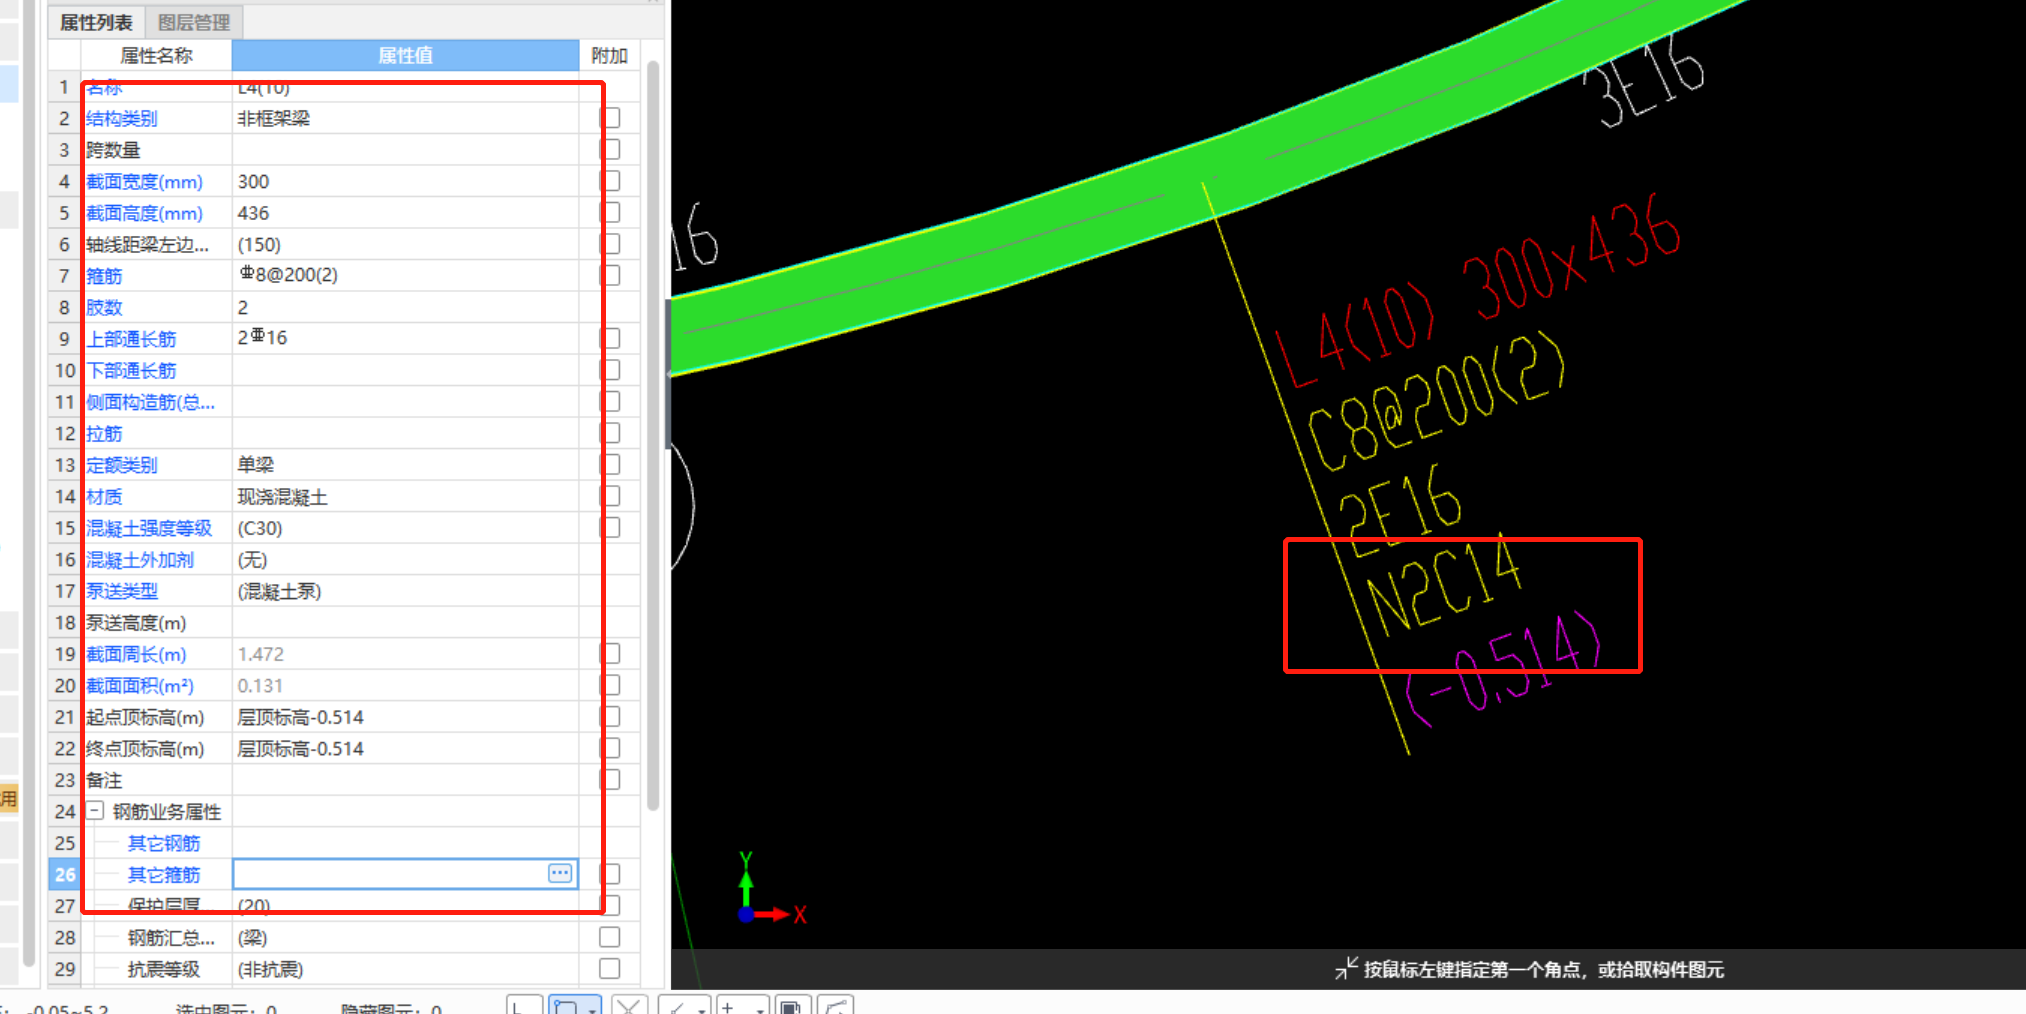
Task: Click the empty 下部通长筋 value cell
Action: [x=405, y=370]
